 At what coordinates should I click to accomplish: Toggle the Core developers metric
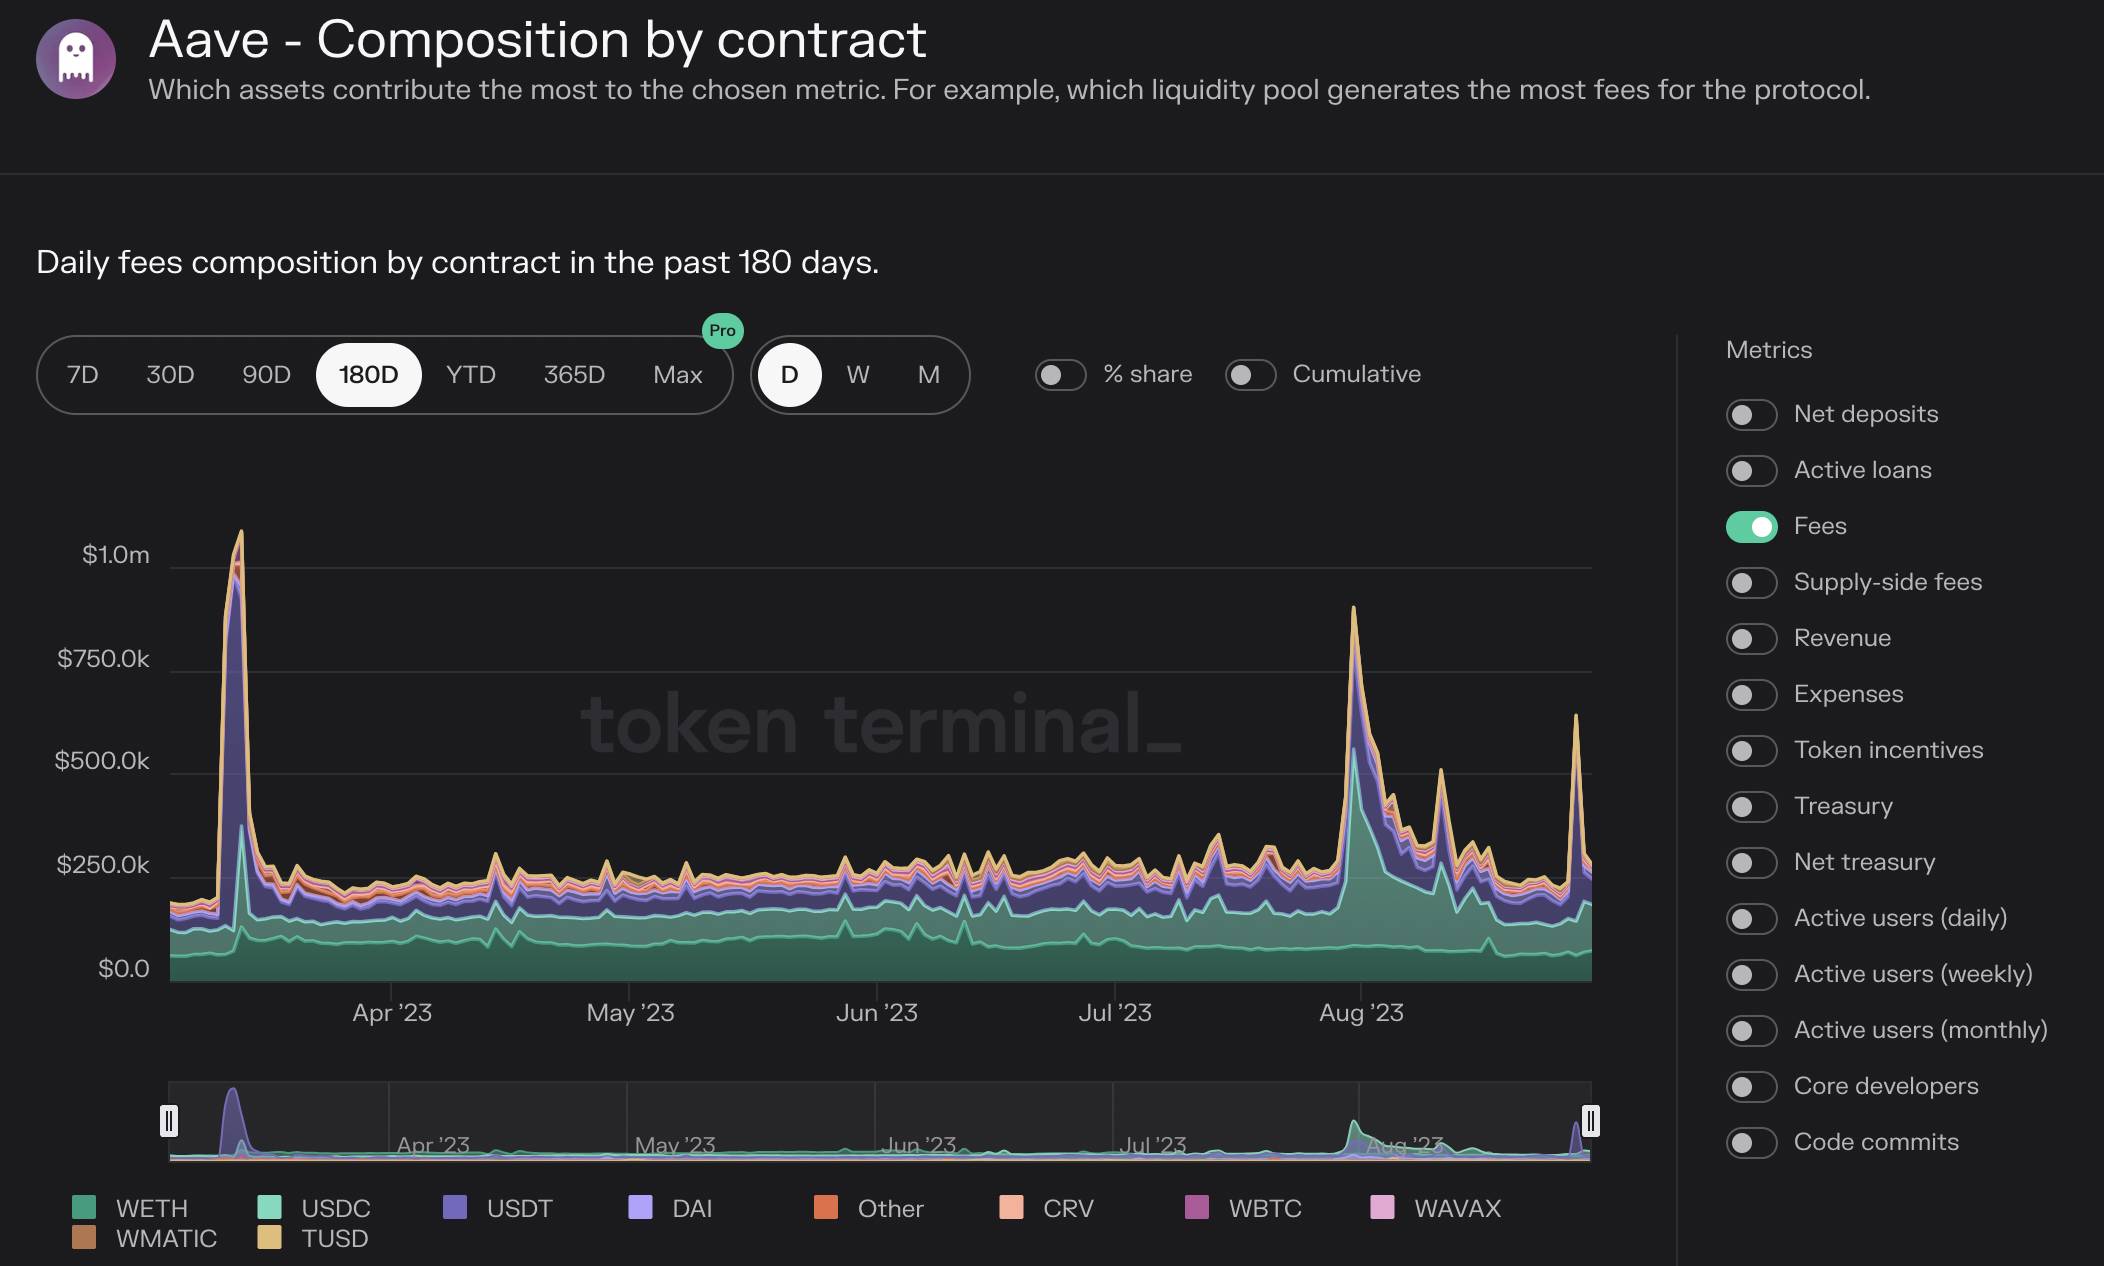click(x=1751, y=1087)
